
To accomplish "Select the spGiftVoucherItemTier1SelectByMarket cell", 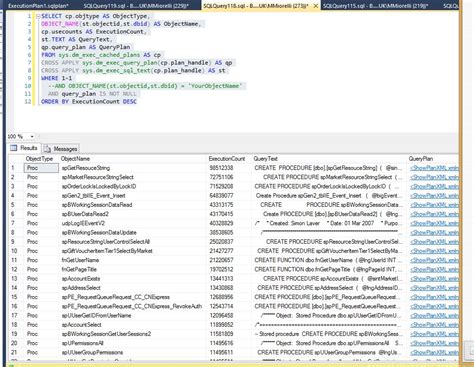I will coord(133,251).
